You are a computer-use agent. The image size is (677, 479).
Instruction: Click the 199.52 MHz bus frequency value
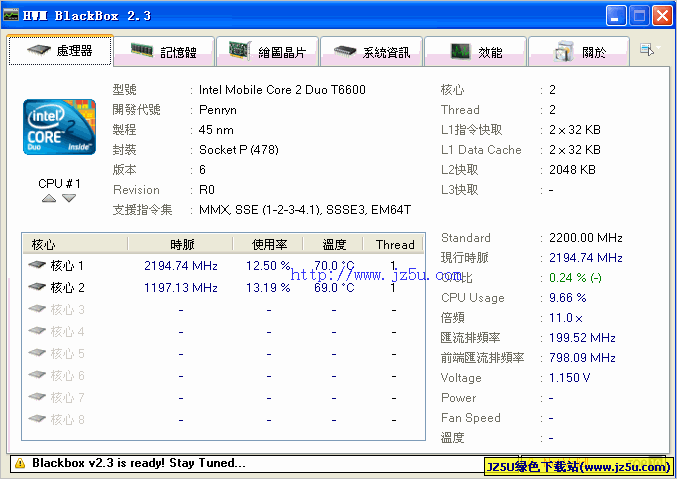click(x=582, y=338)
